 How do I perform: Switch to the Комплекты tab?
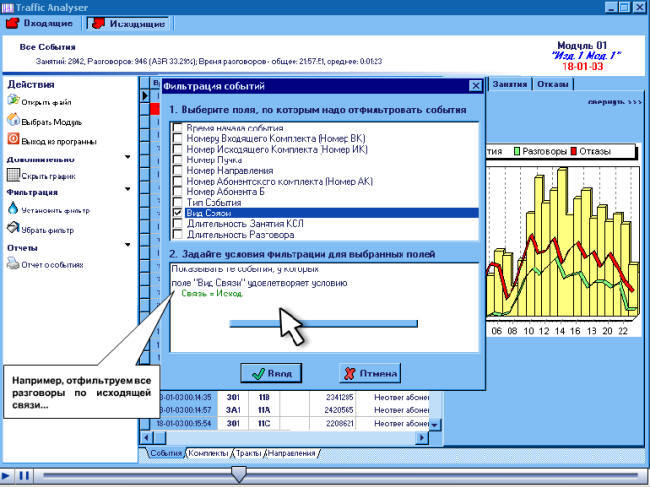pyautogui.click(x=207, y=453)
